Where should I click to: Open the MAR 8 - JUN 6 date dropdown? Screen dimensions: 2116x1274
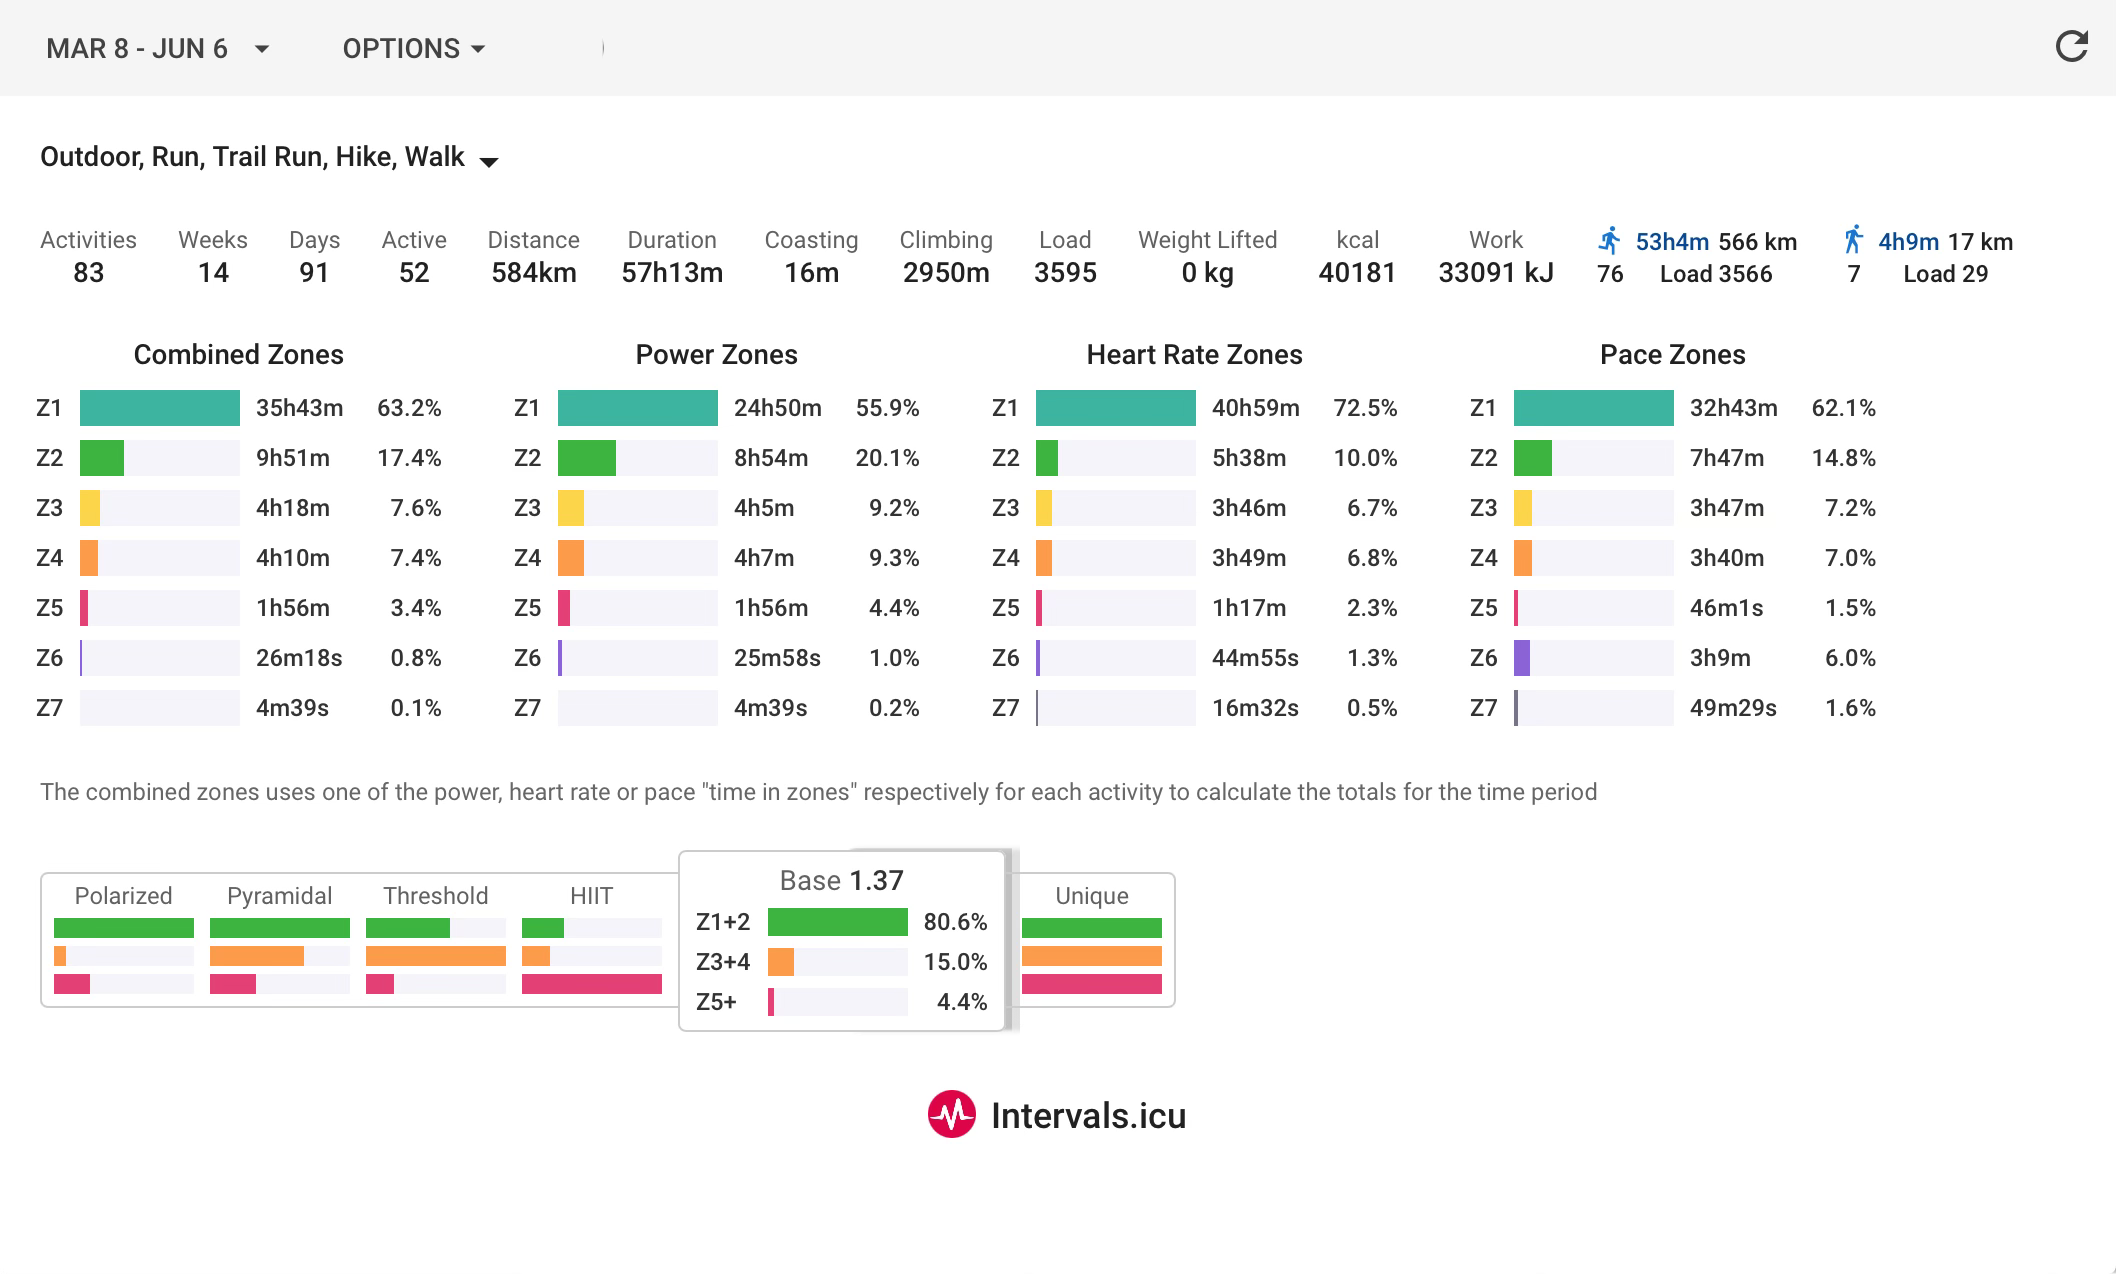point(157,48)
